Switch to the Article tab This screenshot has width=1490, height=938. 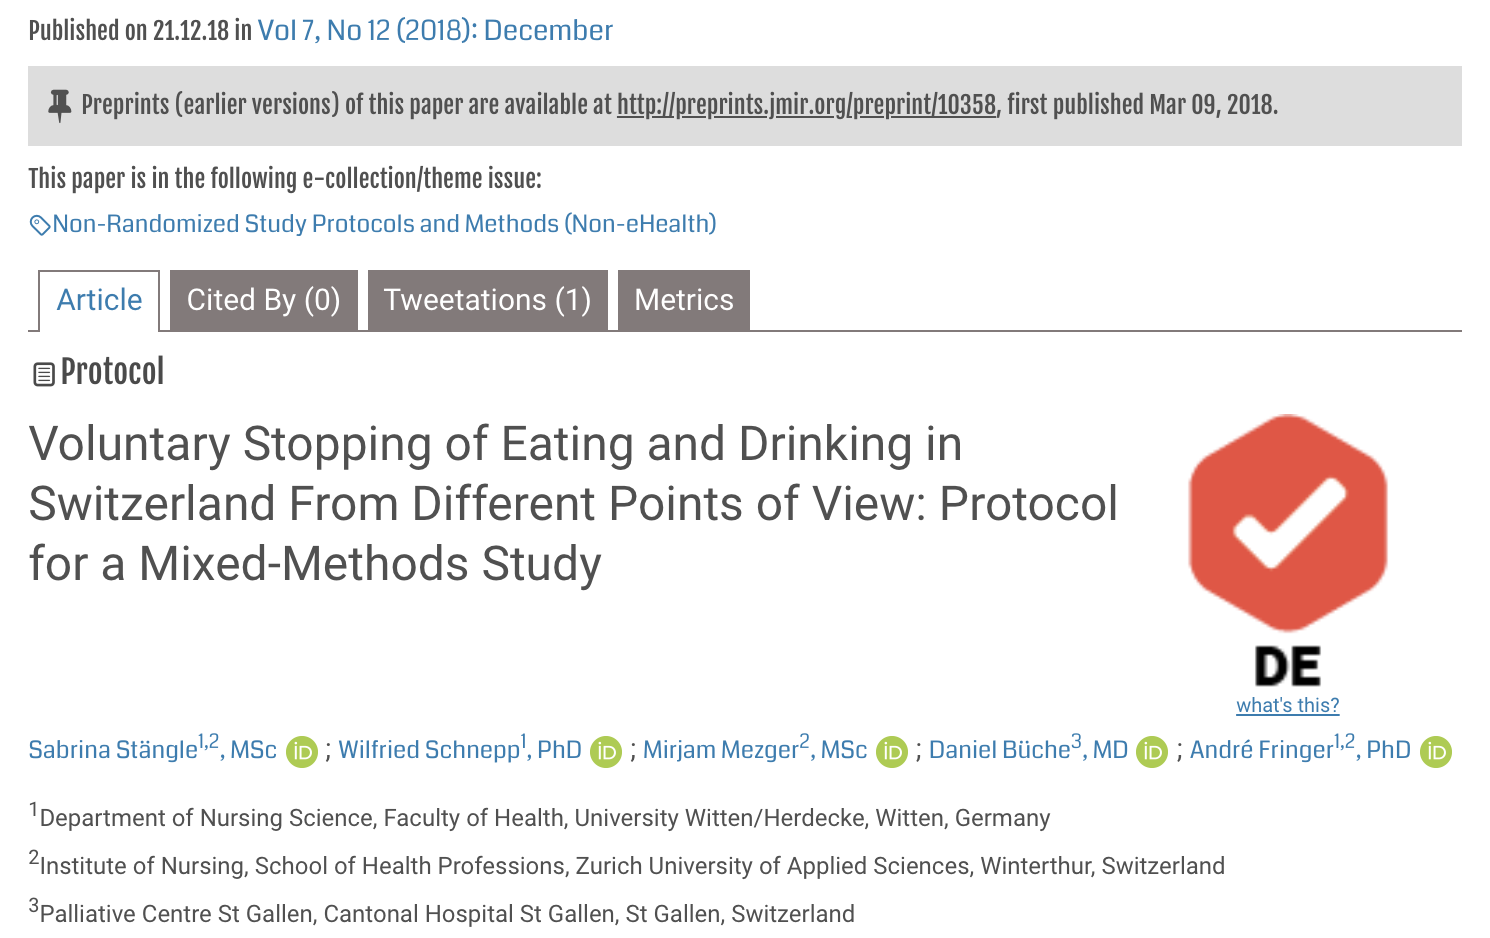pyautogui.click(x=99, y=300)
